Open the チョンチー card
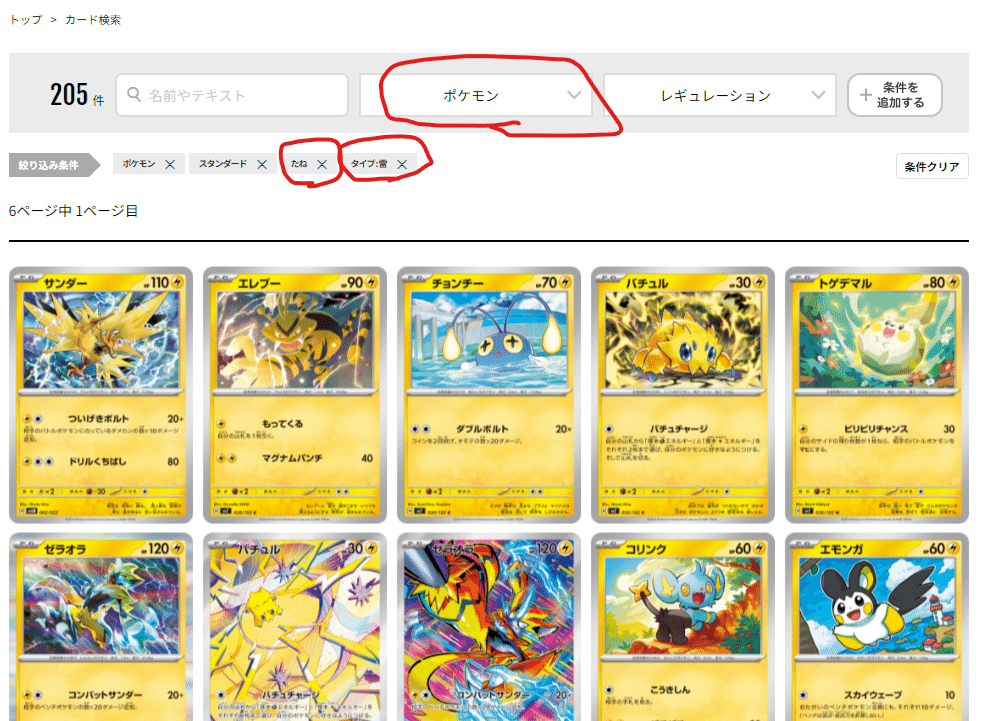The image size is (987, 721). 489,395
